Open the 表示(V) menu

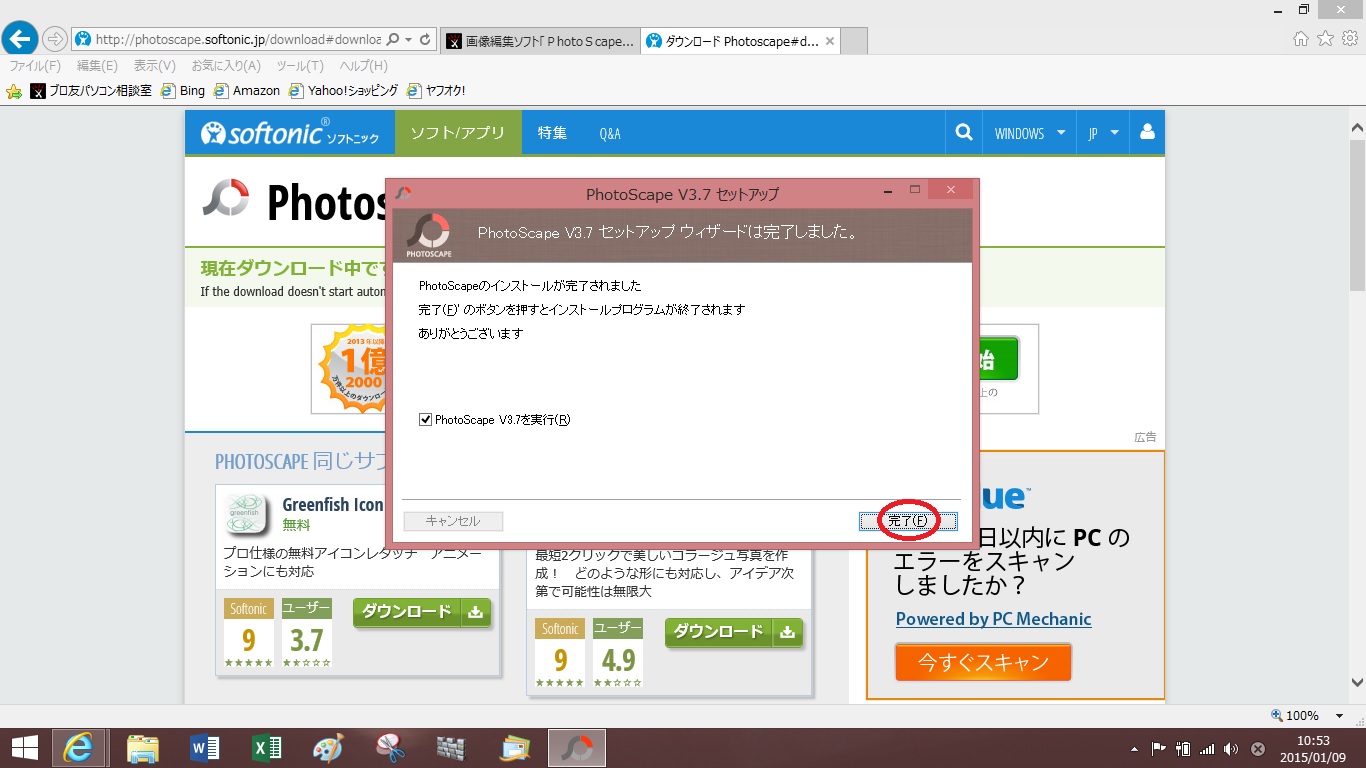pos(154,66)
